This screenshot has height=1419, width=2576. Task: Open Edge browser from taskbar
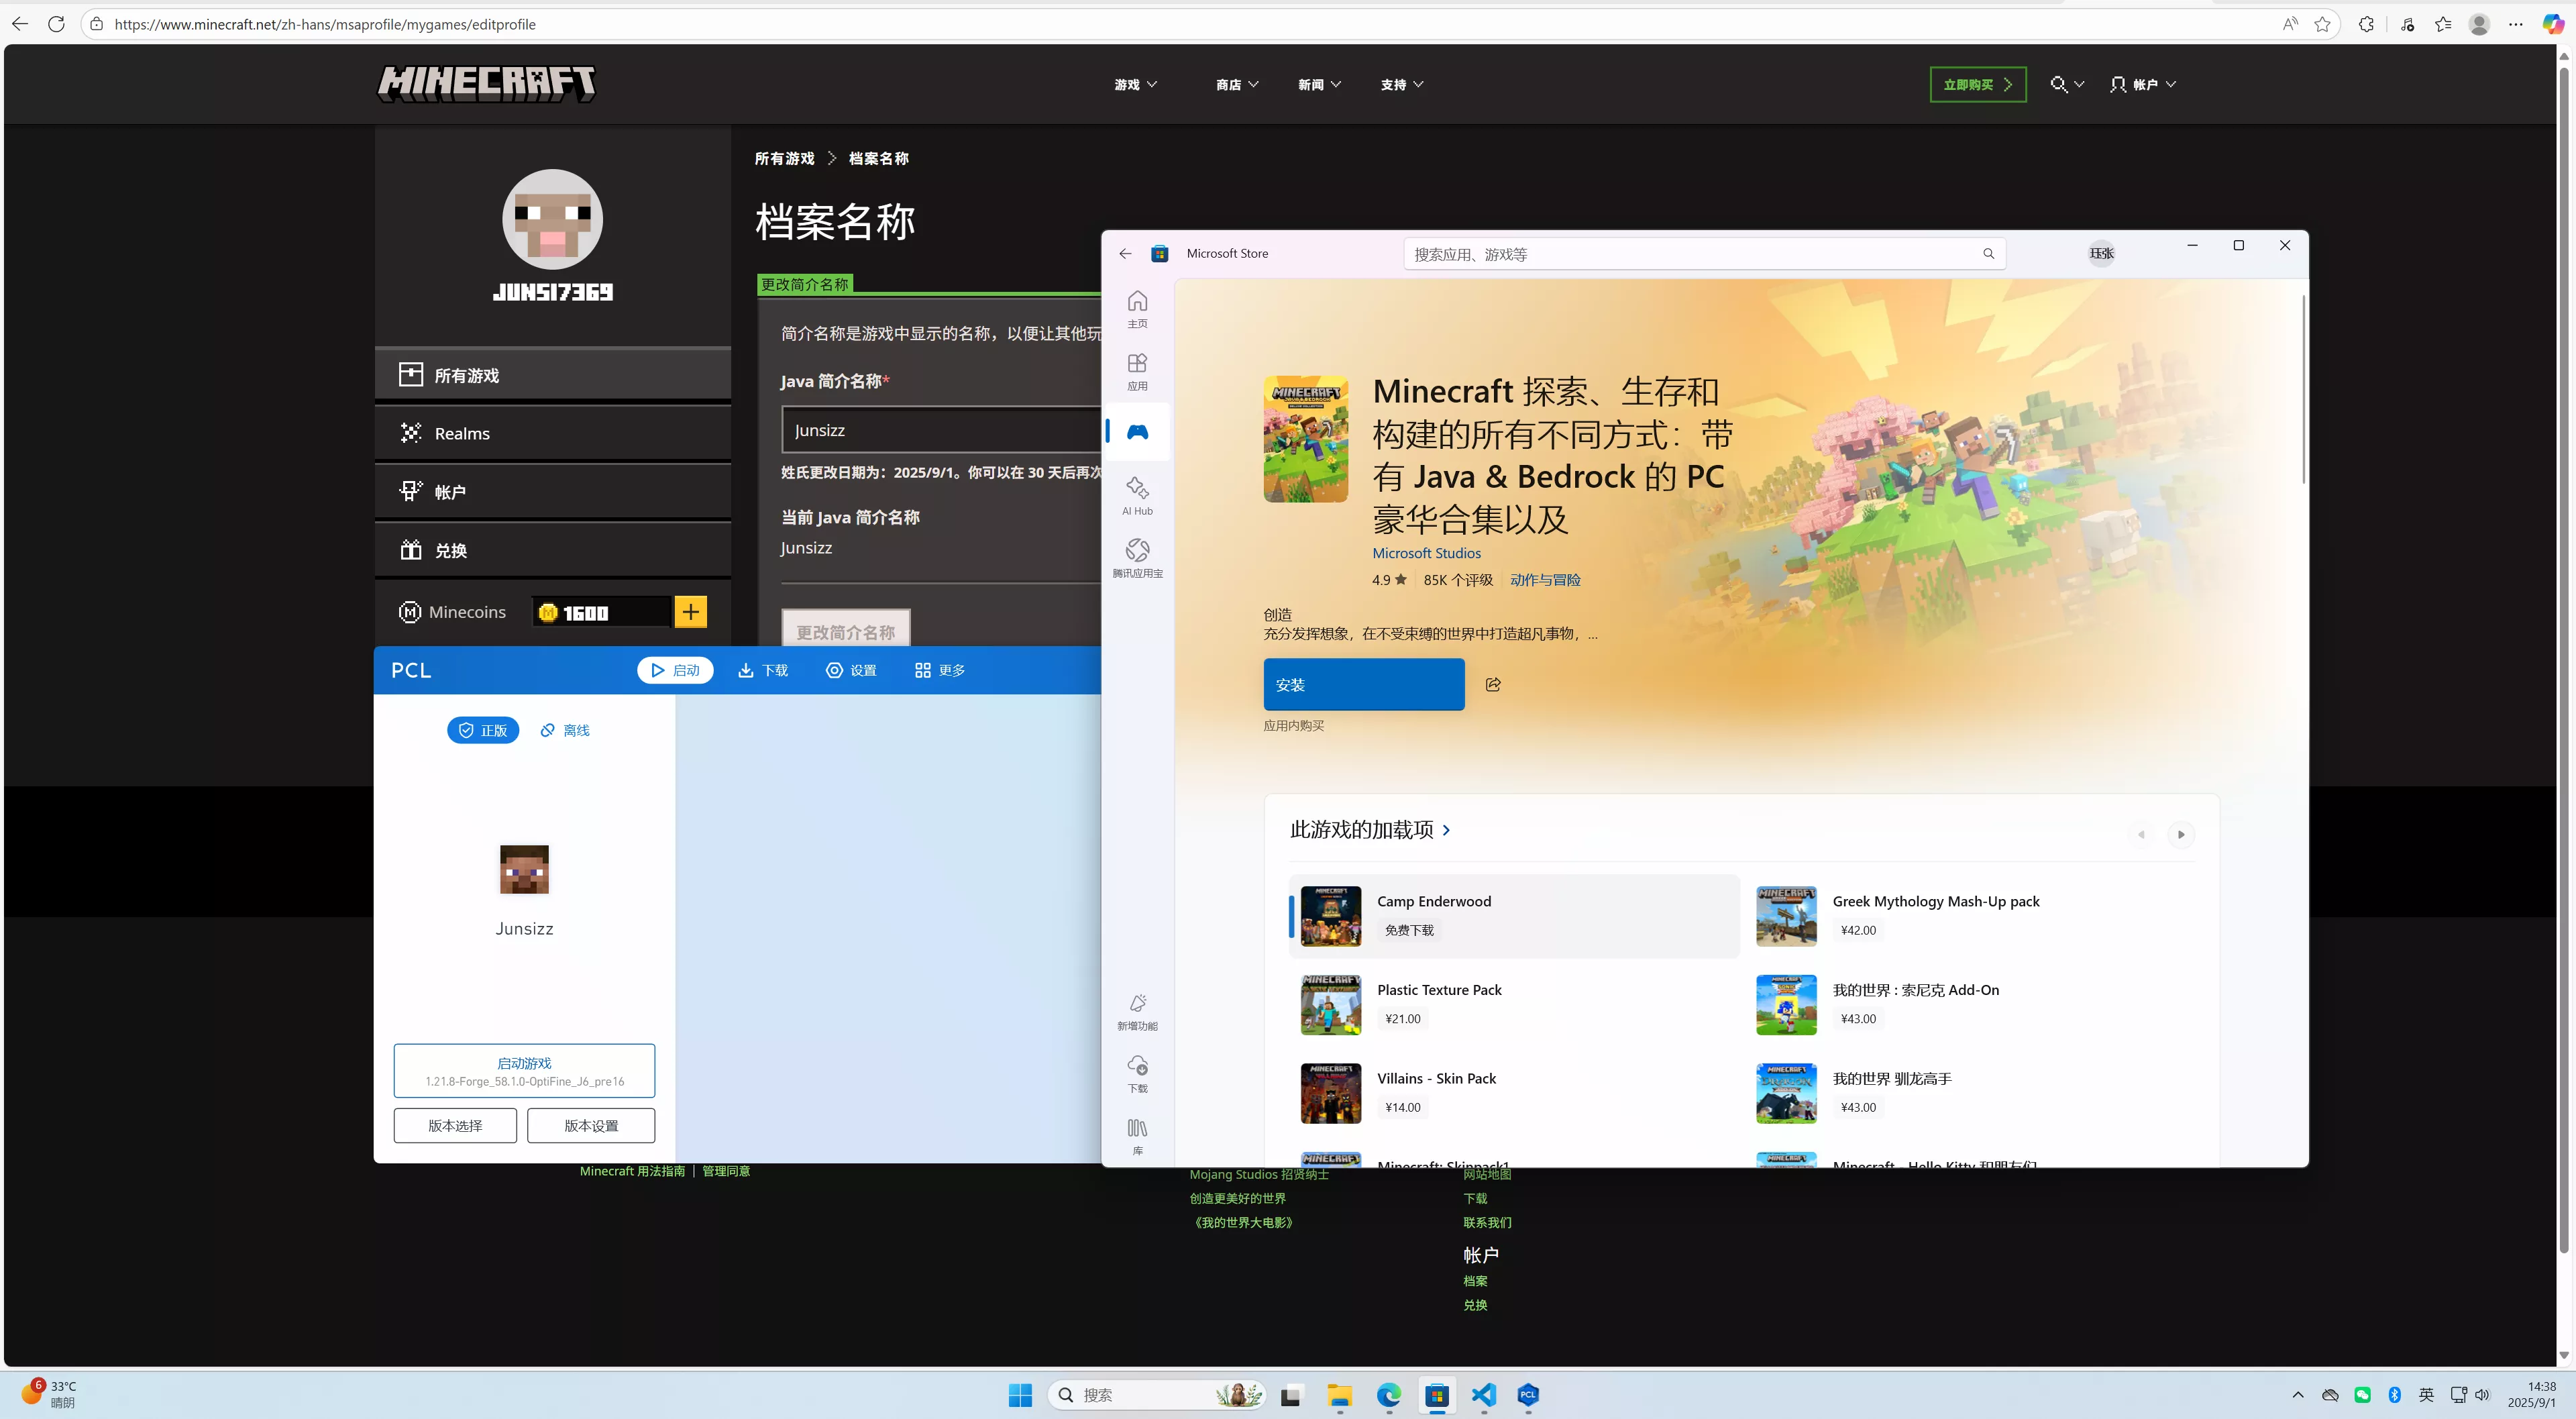pos(1388,1395)
